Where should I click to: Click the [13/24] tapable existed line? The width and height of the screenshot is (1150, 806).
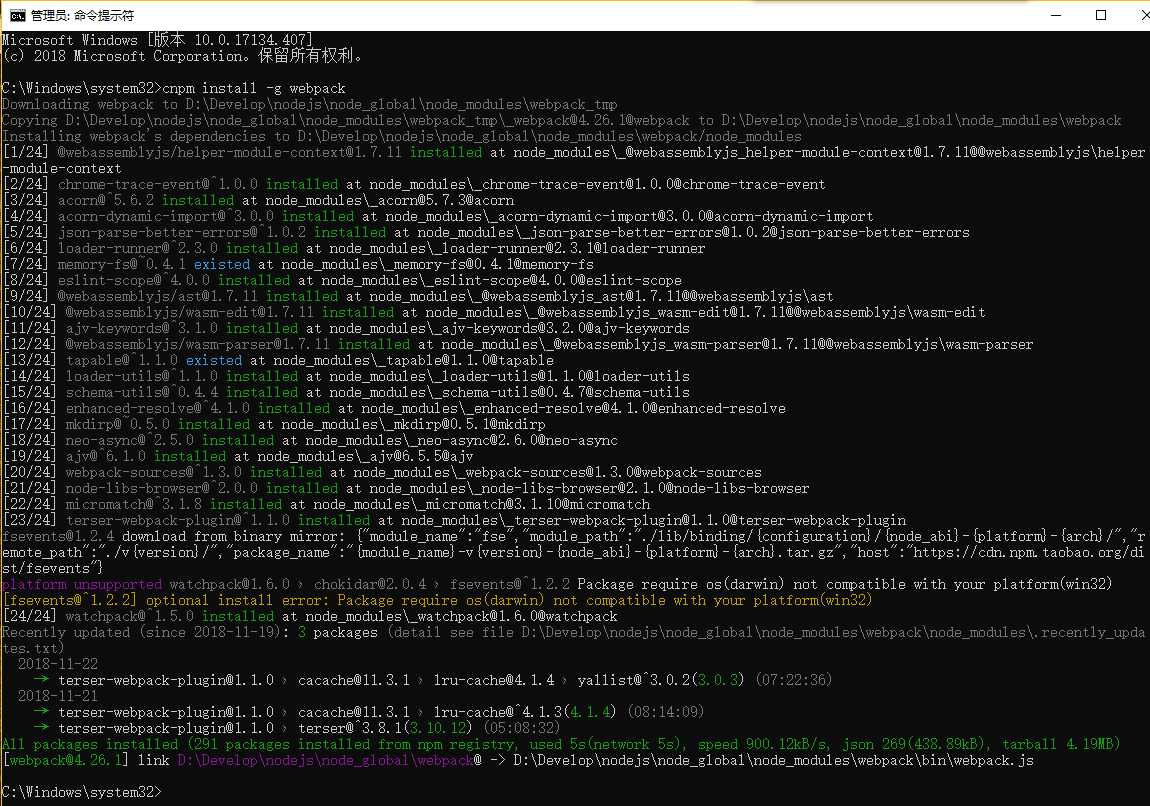pyautogui.click(x=278, y=360)
